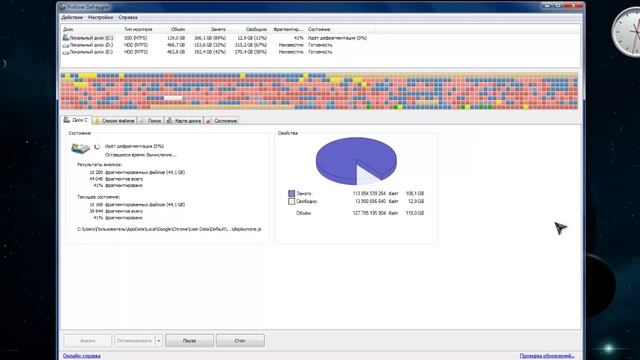Open the Настройки menu

(x=100, y=18)
